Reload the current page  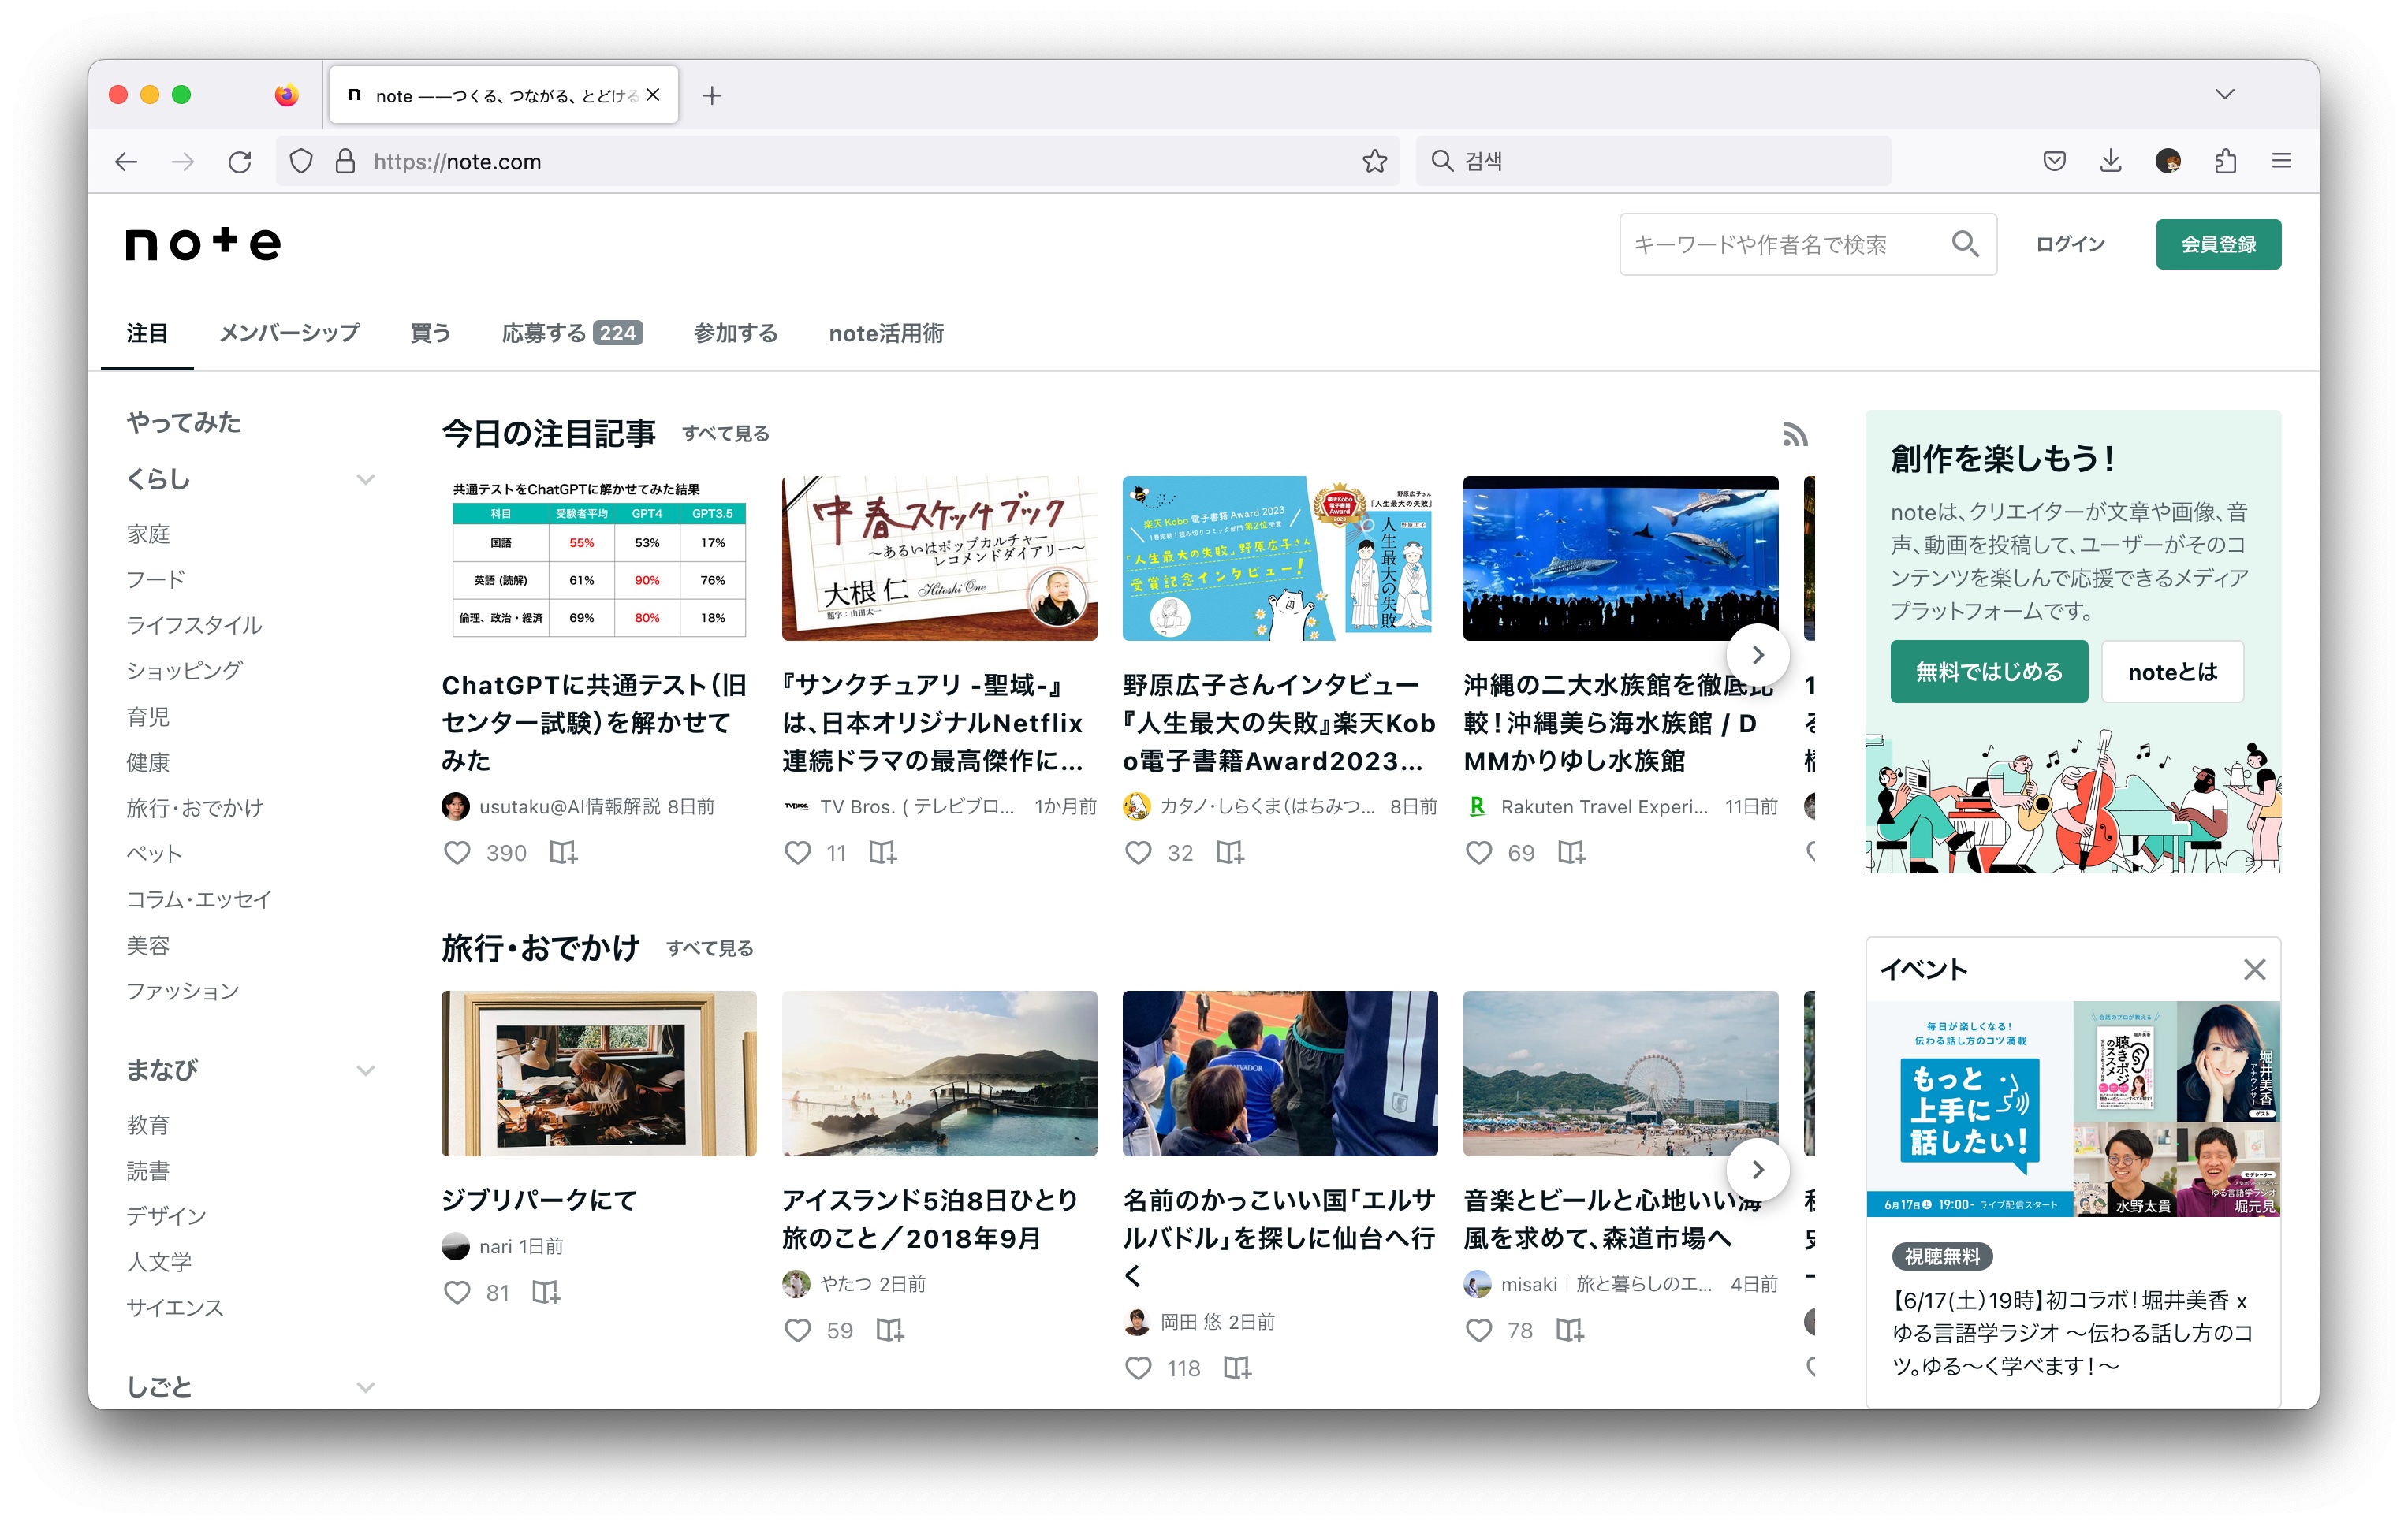pos(240,162)
